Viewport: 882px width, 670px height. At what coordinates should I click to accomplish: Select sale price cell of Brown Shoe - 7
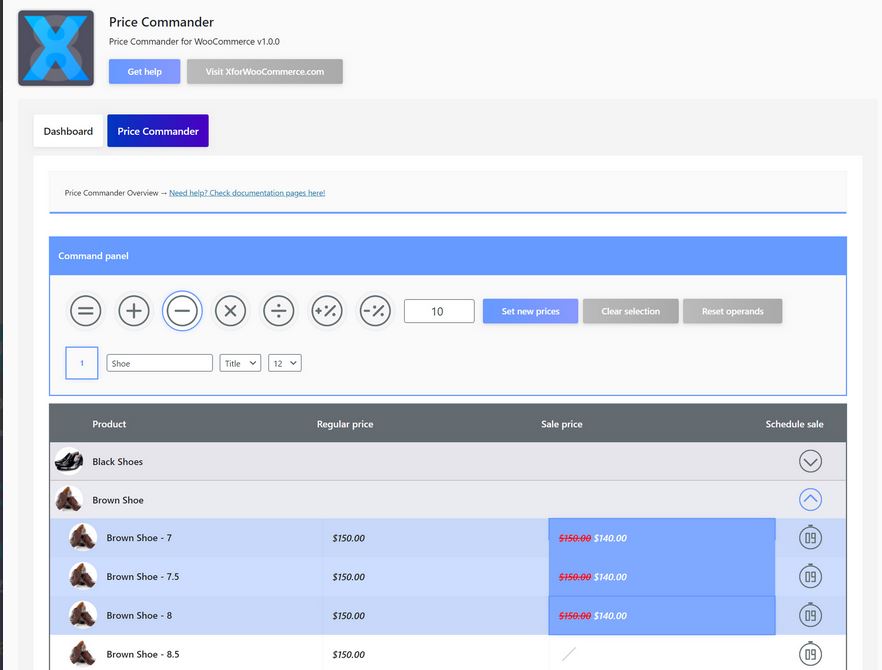tap(662, 538)
